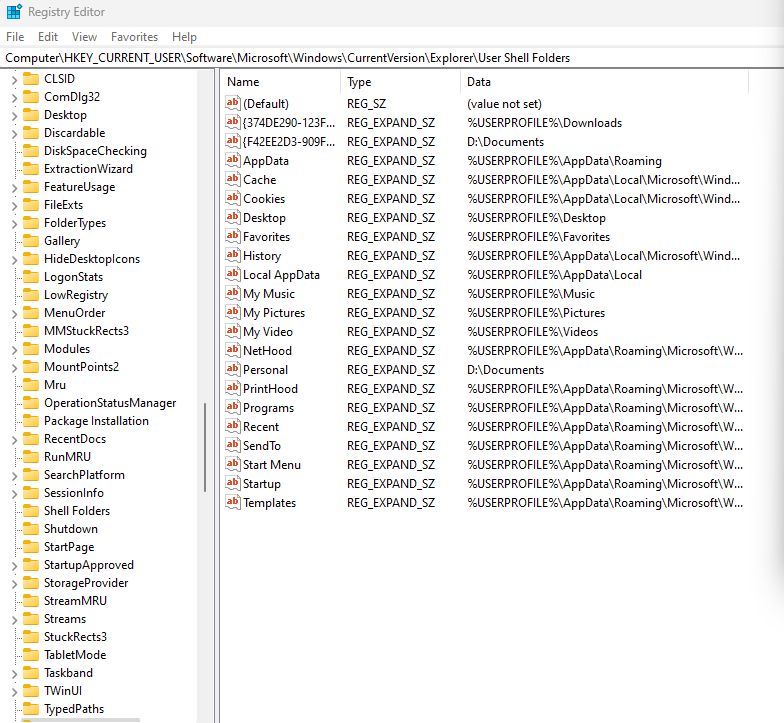The height and width of the screenshot is (723, 784).
Task: Select the PrintHood value
Action: click(x=270, y=388)
